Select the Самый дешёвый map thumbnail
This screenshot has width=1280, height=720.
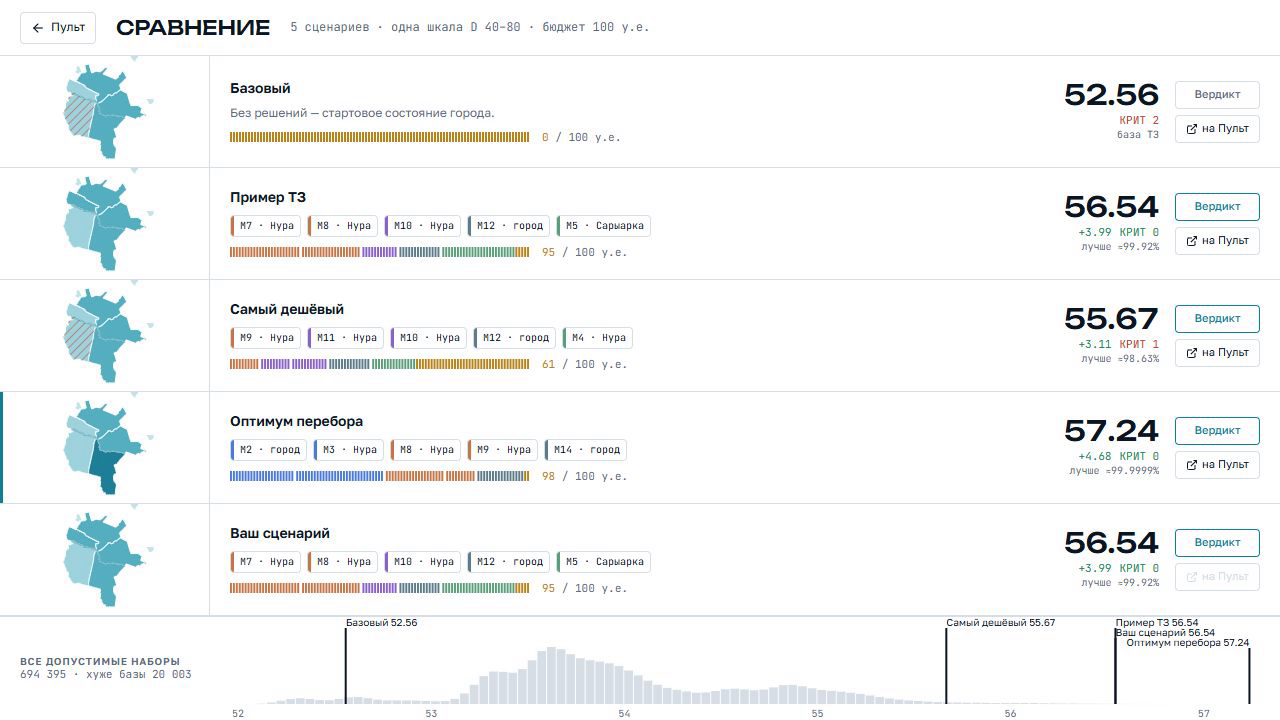click(x=104, y=336)
